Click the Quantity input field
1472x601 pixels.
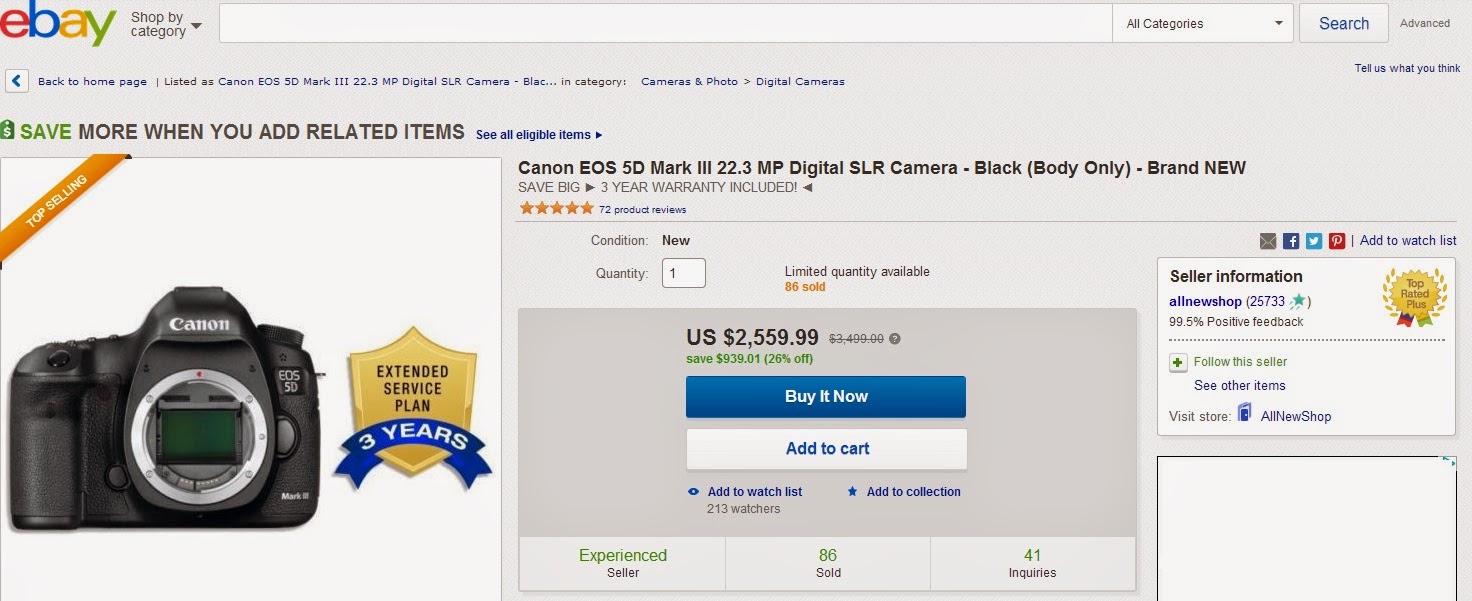pos(684,273)
